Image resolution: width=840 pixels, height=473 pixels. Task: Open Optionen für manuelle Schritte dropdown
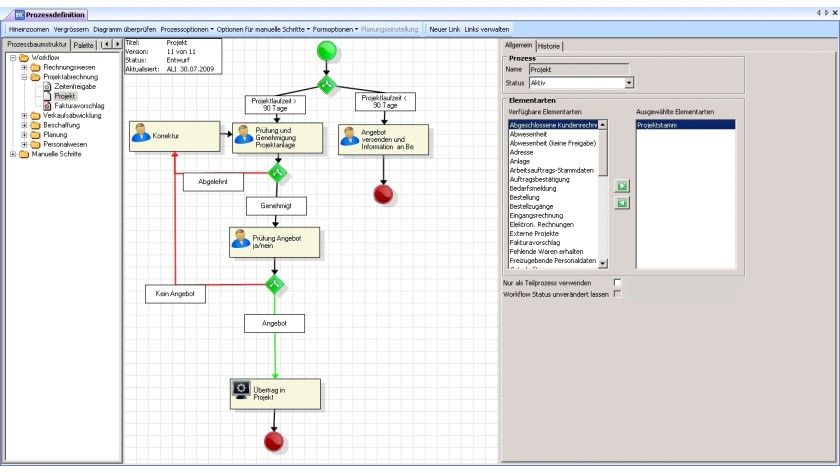263,29
